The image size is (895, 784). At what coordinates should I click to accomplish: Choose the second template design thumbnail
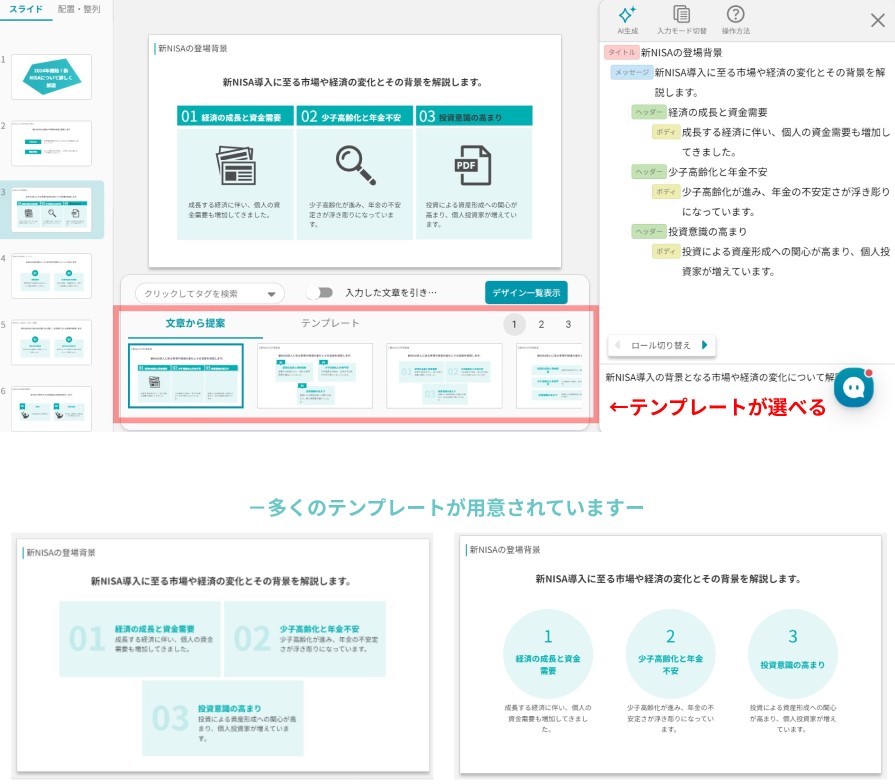(x=315, y=376)
